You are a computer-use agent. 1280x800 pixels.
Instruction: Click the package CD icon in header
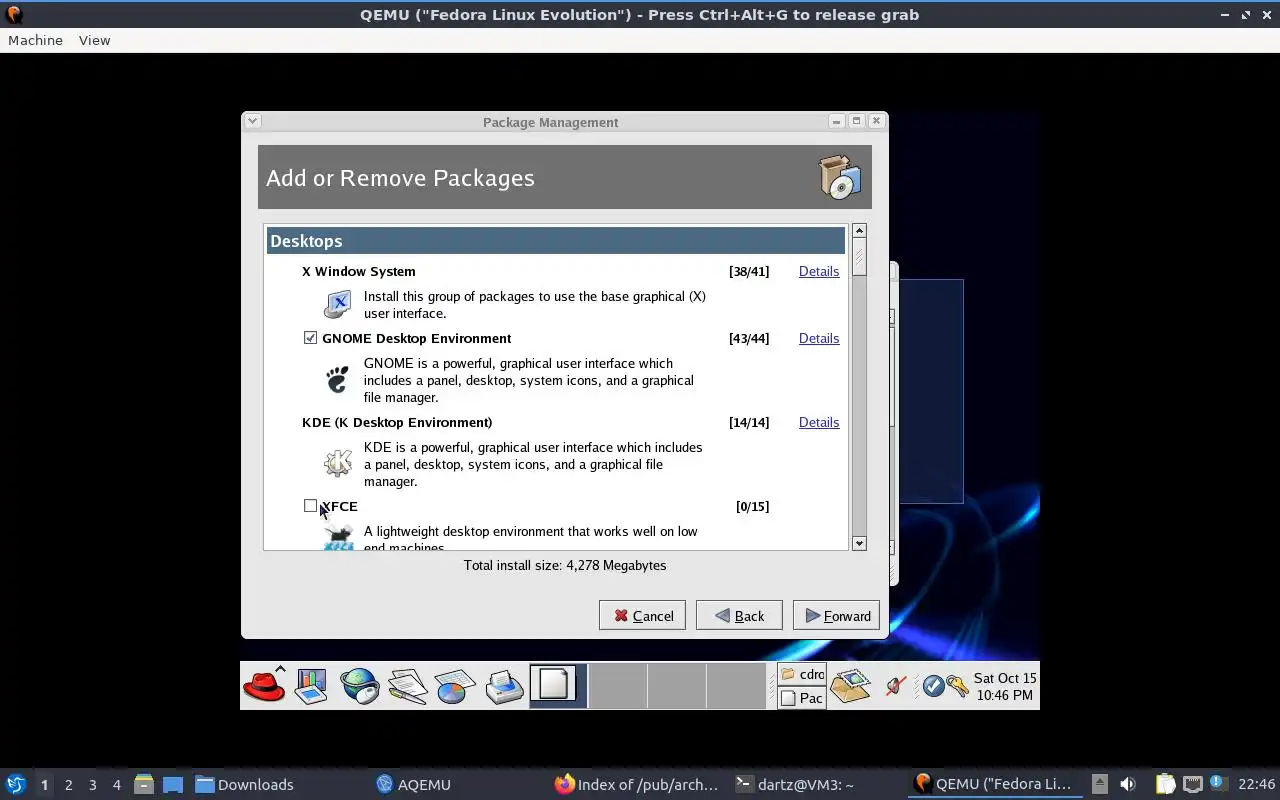[x=840, y=177]
